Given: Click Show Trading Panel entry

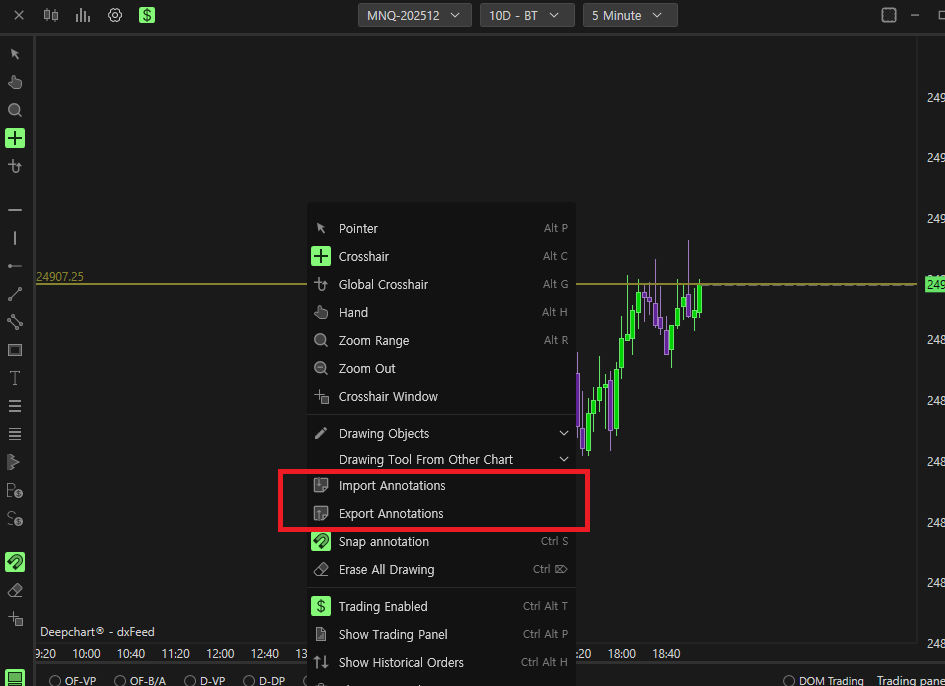Looking at the screenshot, I should pos(441,634).
